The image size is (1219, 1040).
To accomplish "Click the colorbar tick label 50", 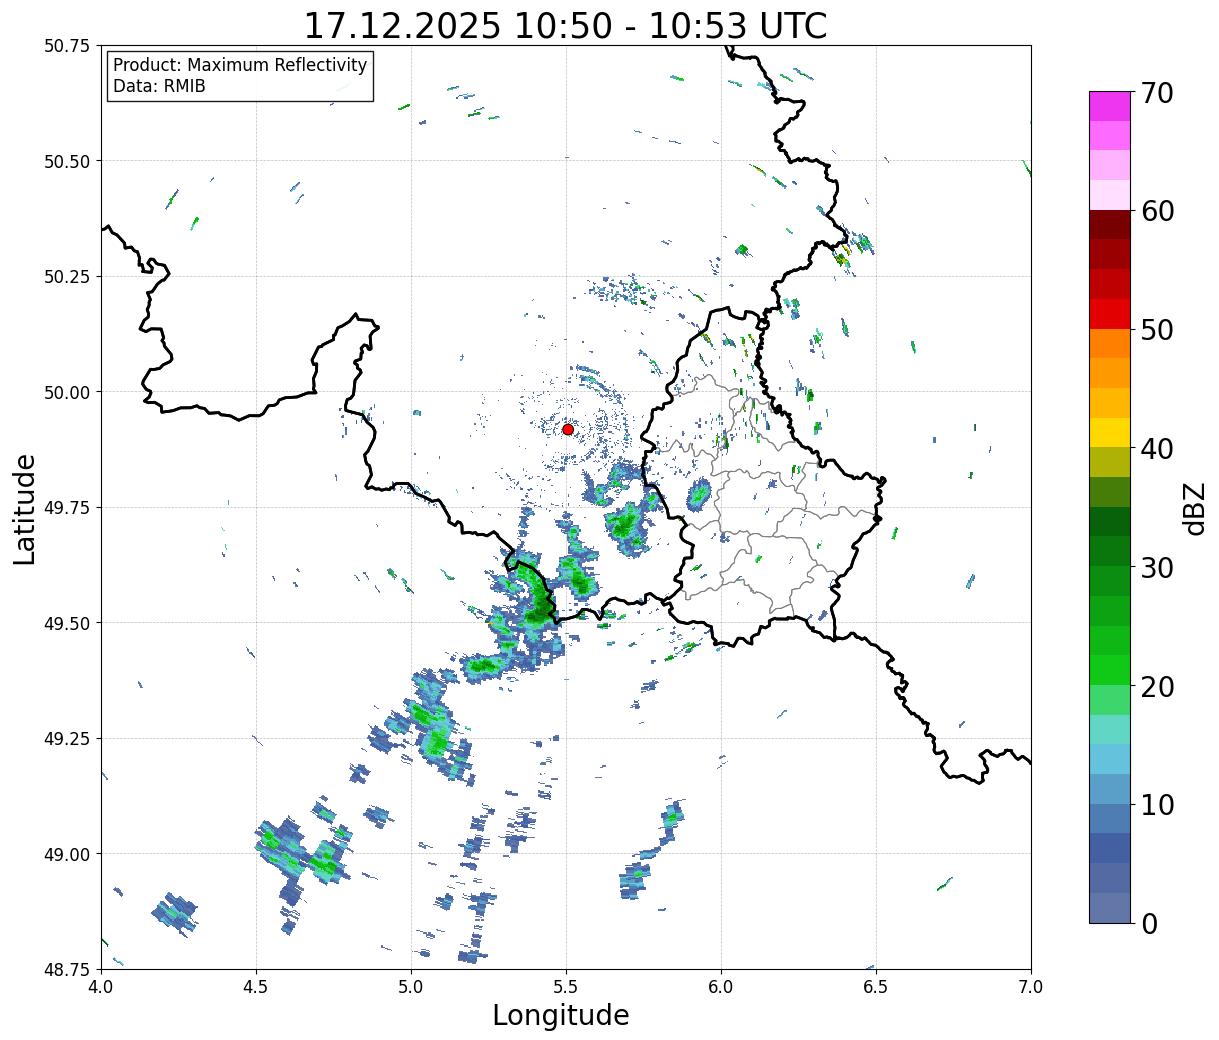I will point(1158,330).
